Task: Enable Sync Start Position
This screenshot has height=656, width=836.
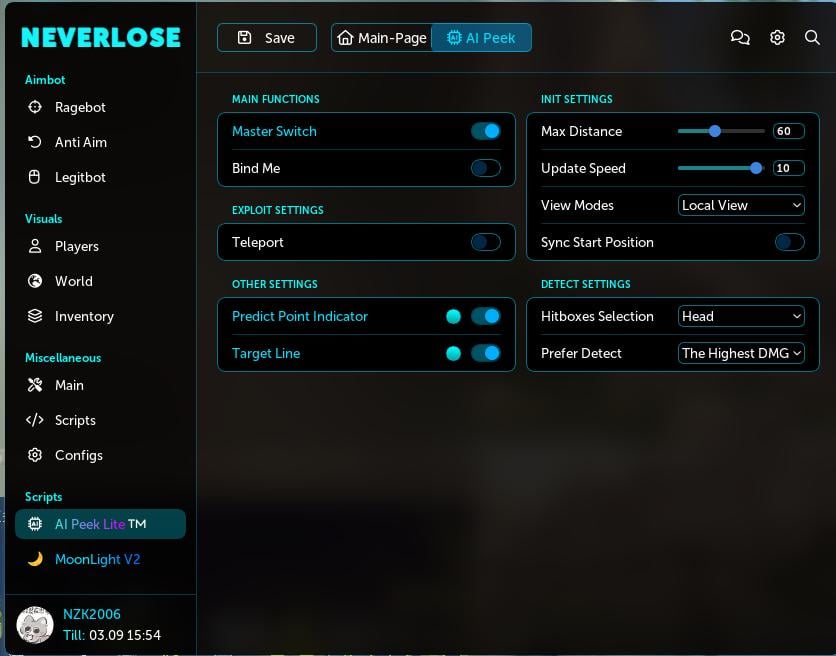Action: pyautogui.click(x=789, y=242)
